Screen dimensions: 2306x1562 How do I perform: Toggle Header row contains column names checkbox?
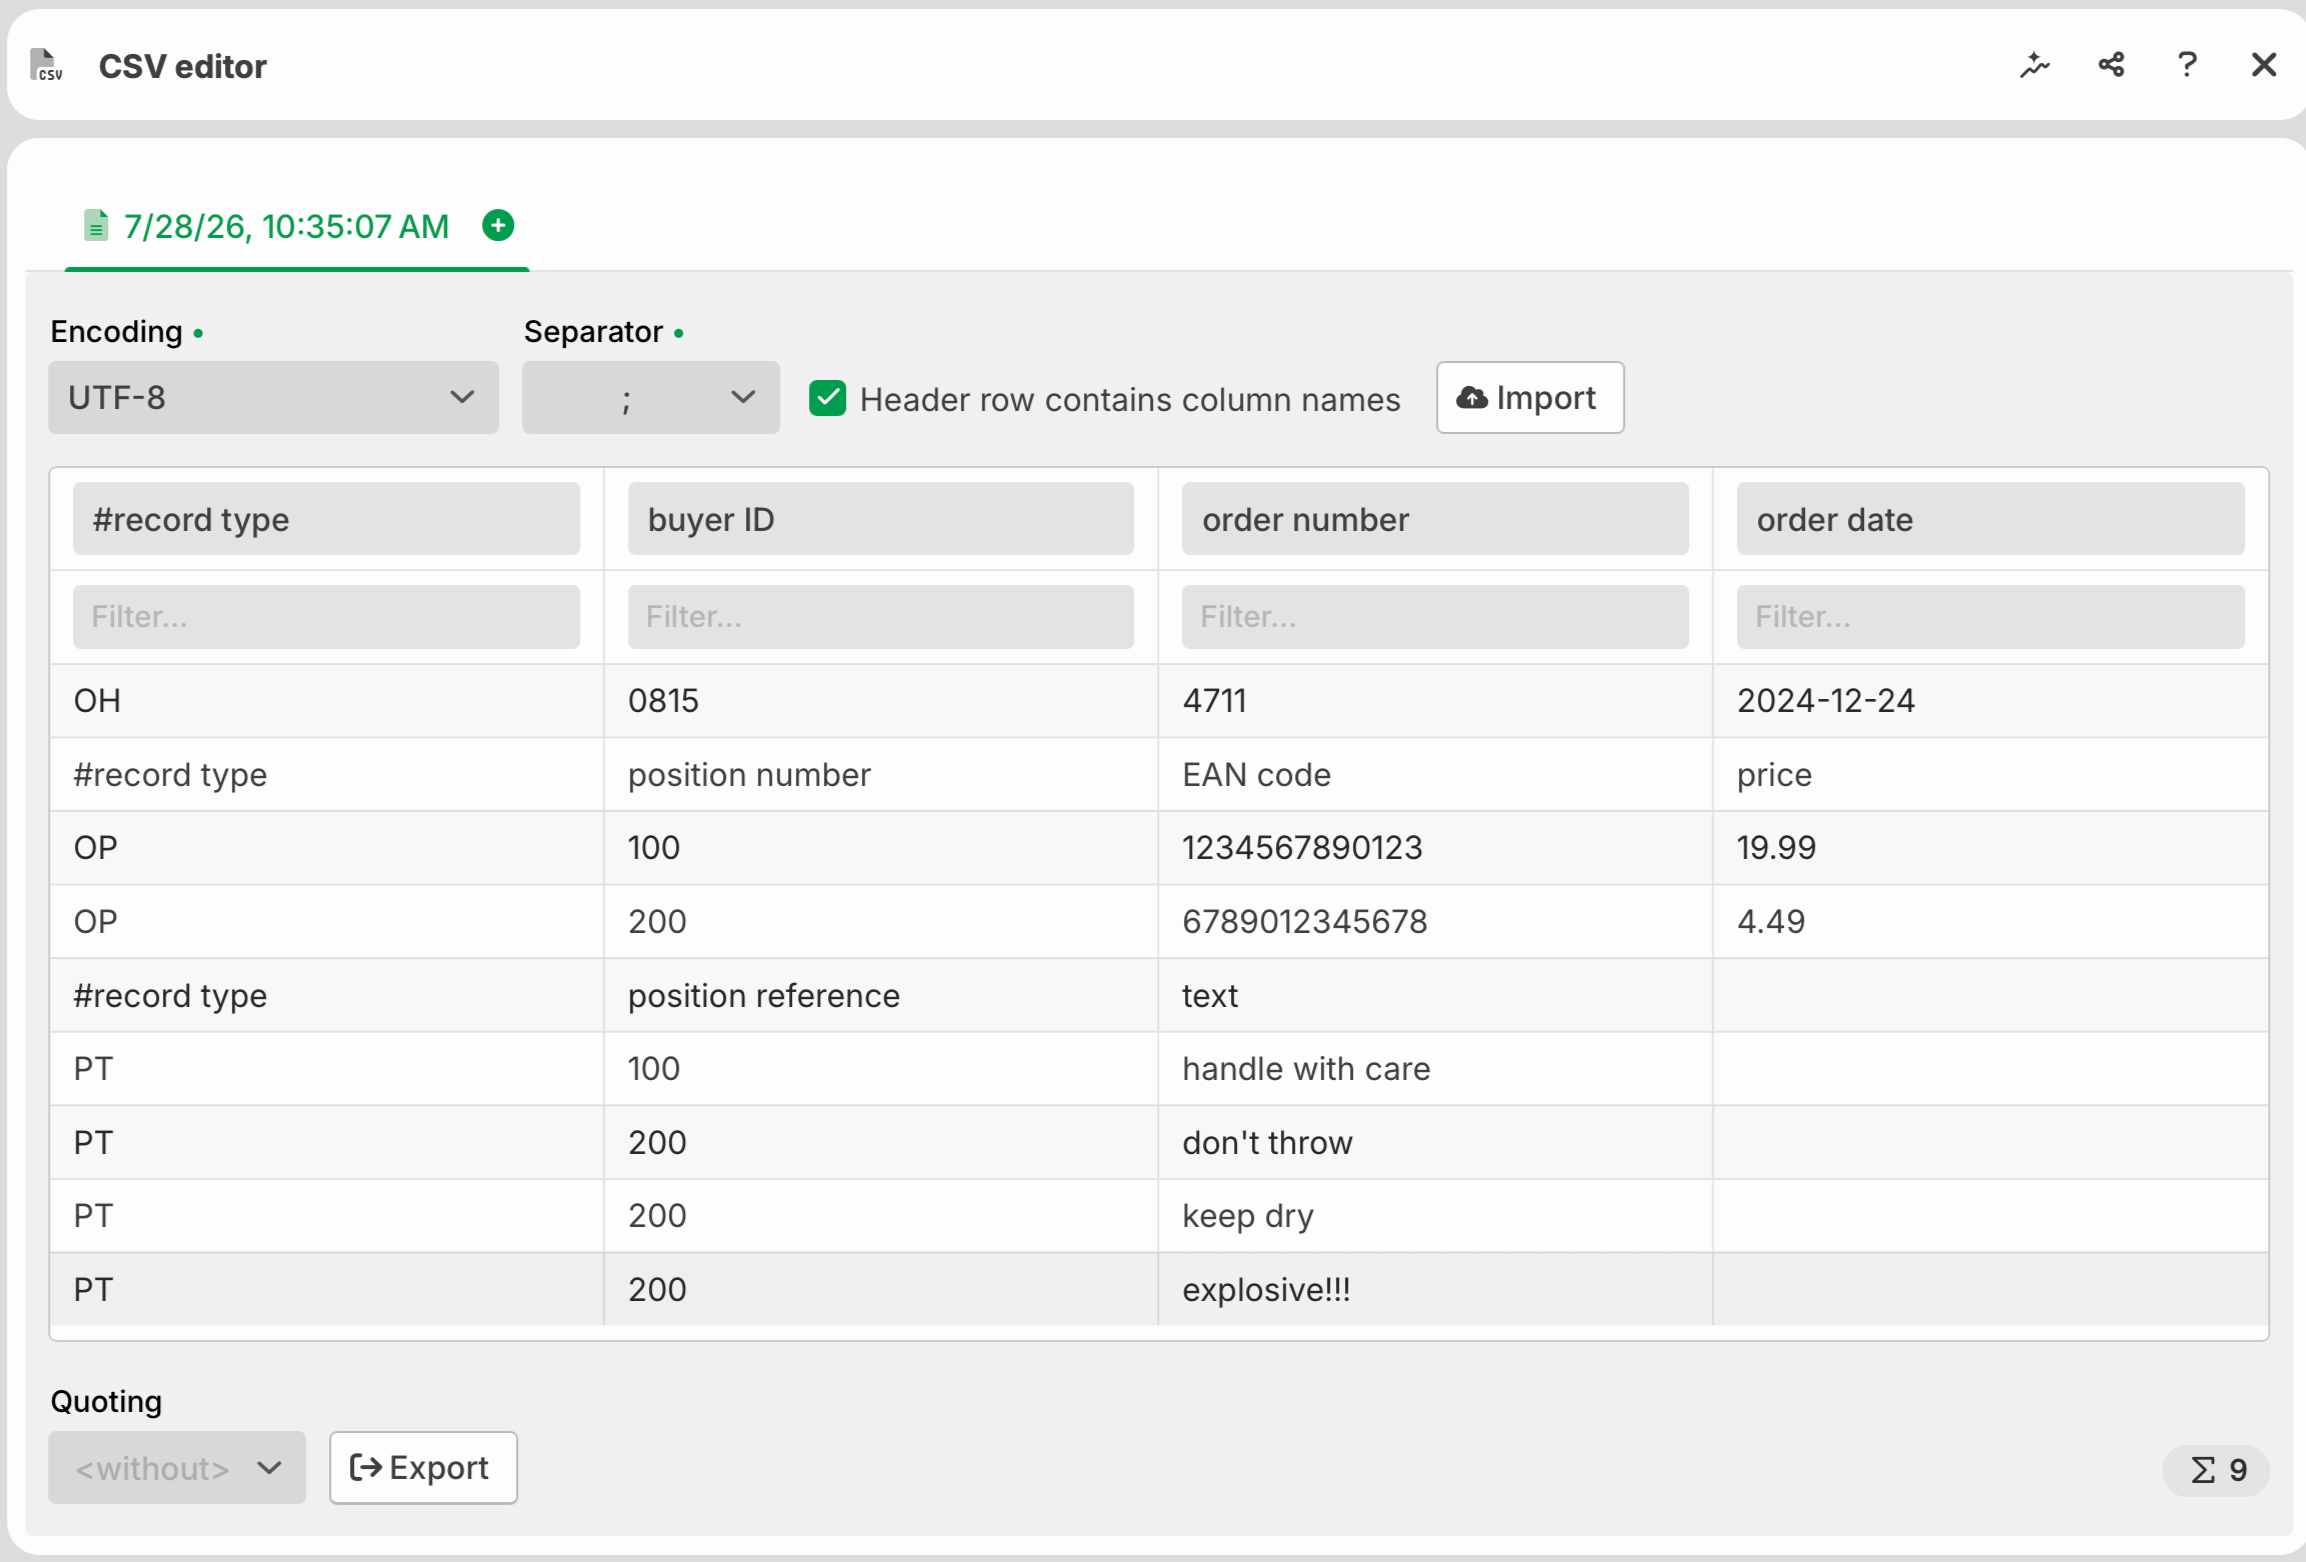pos(827,398)
